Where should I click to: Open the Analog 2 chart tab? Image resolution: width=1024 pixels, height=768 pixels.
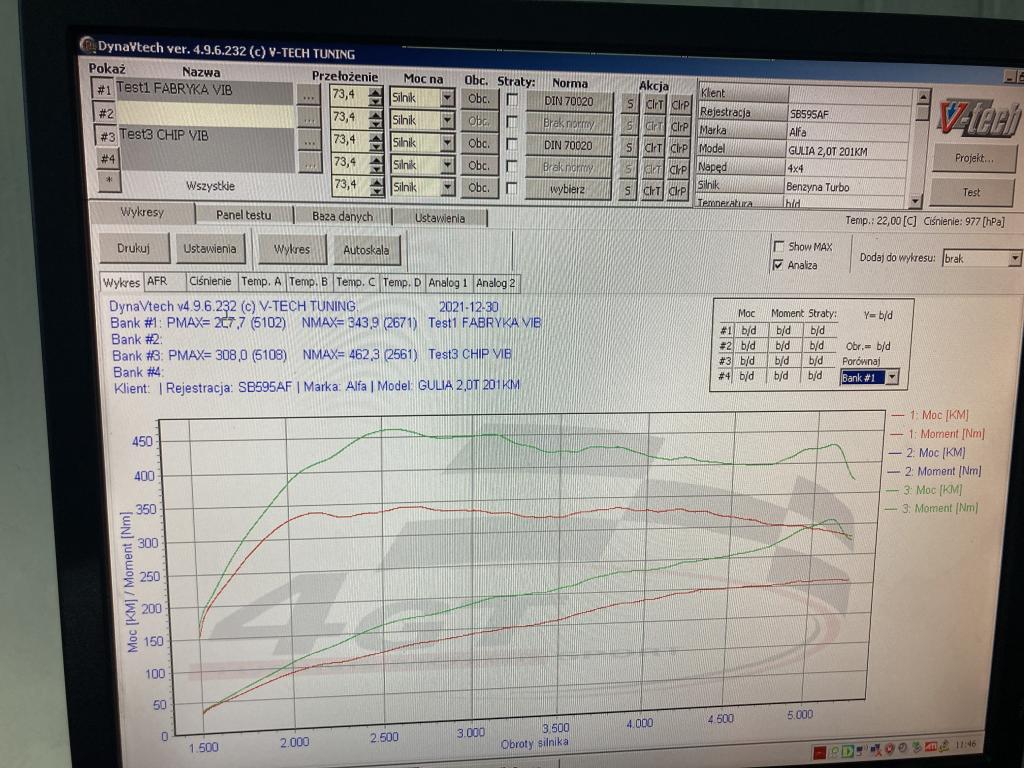496,283
